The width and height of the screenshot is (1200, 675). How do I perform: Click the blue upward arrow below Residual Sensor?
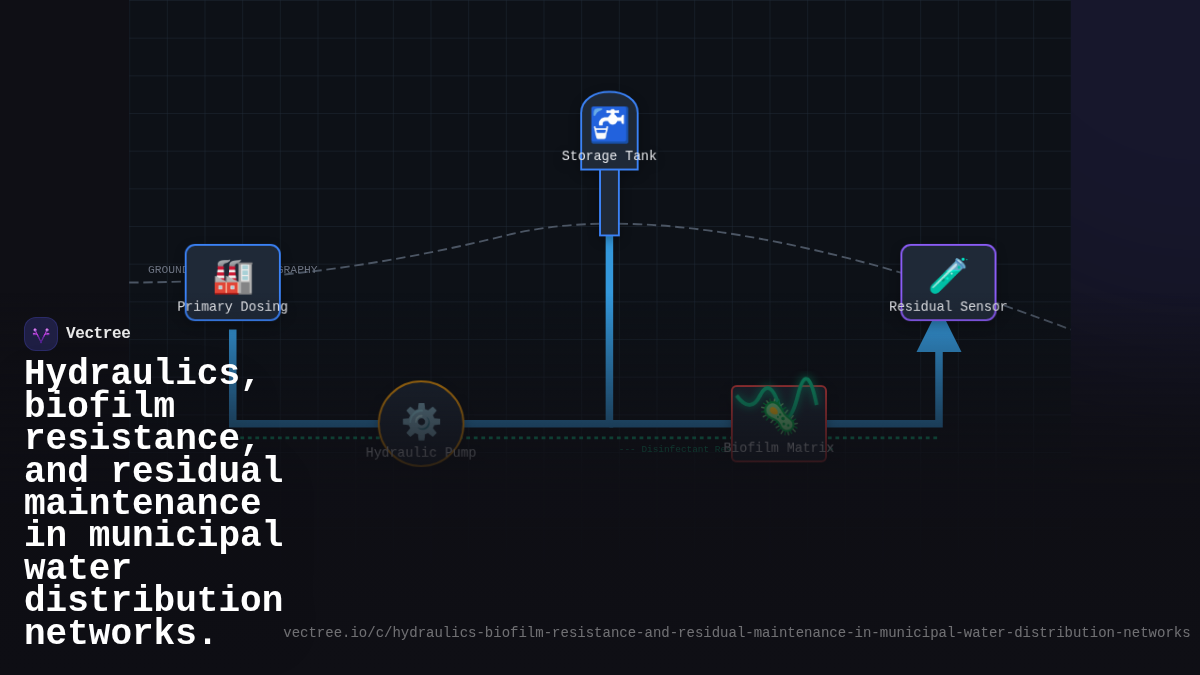click(x=939, y=336)
